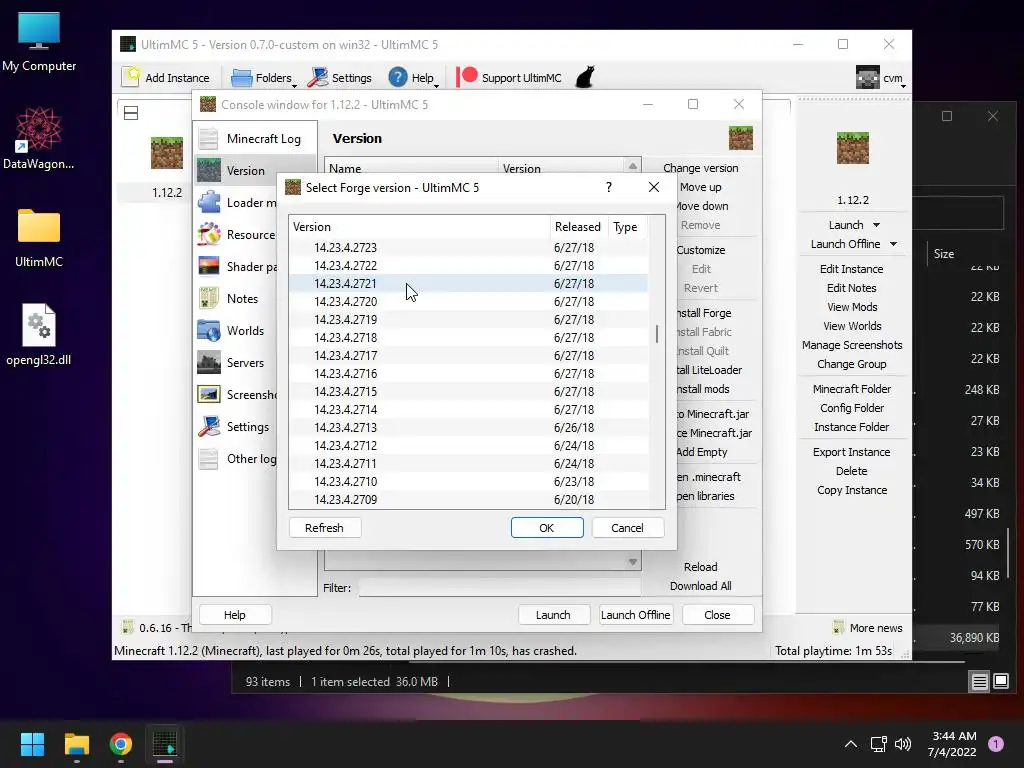Open Google Chrome from taskbar

click(121, 744)
